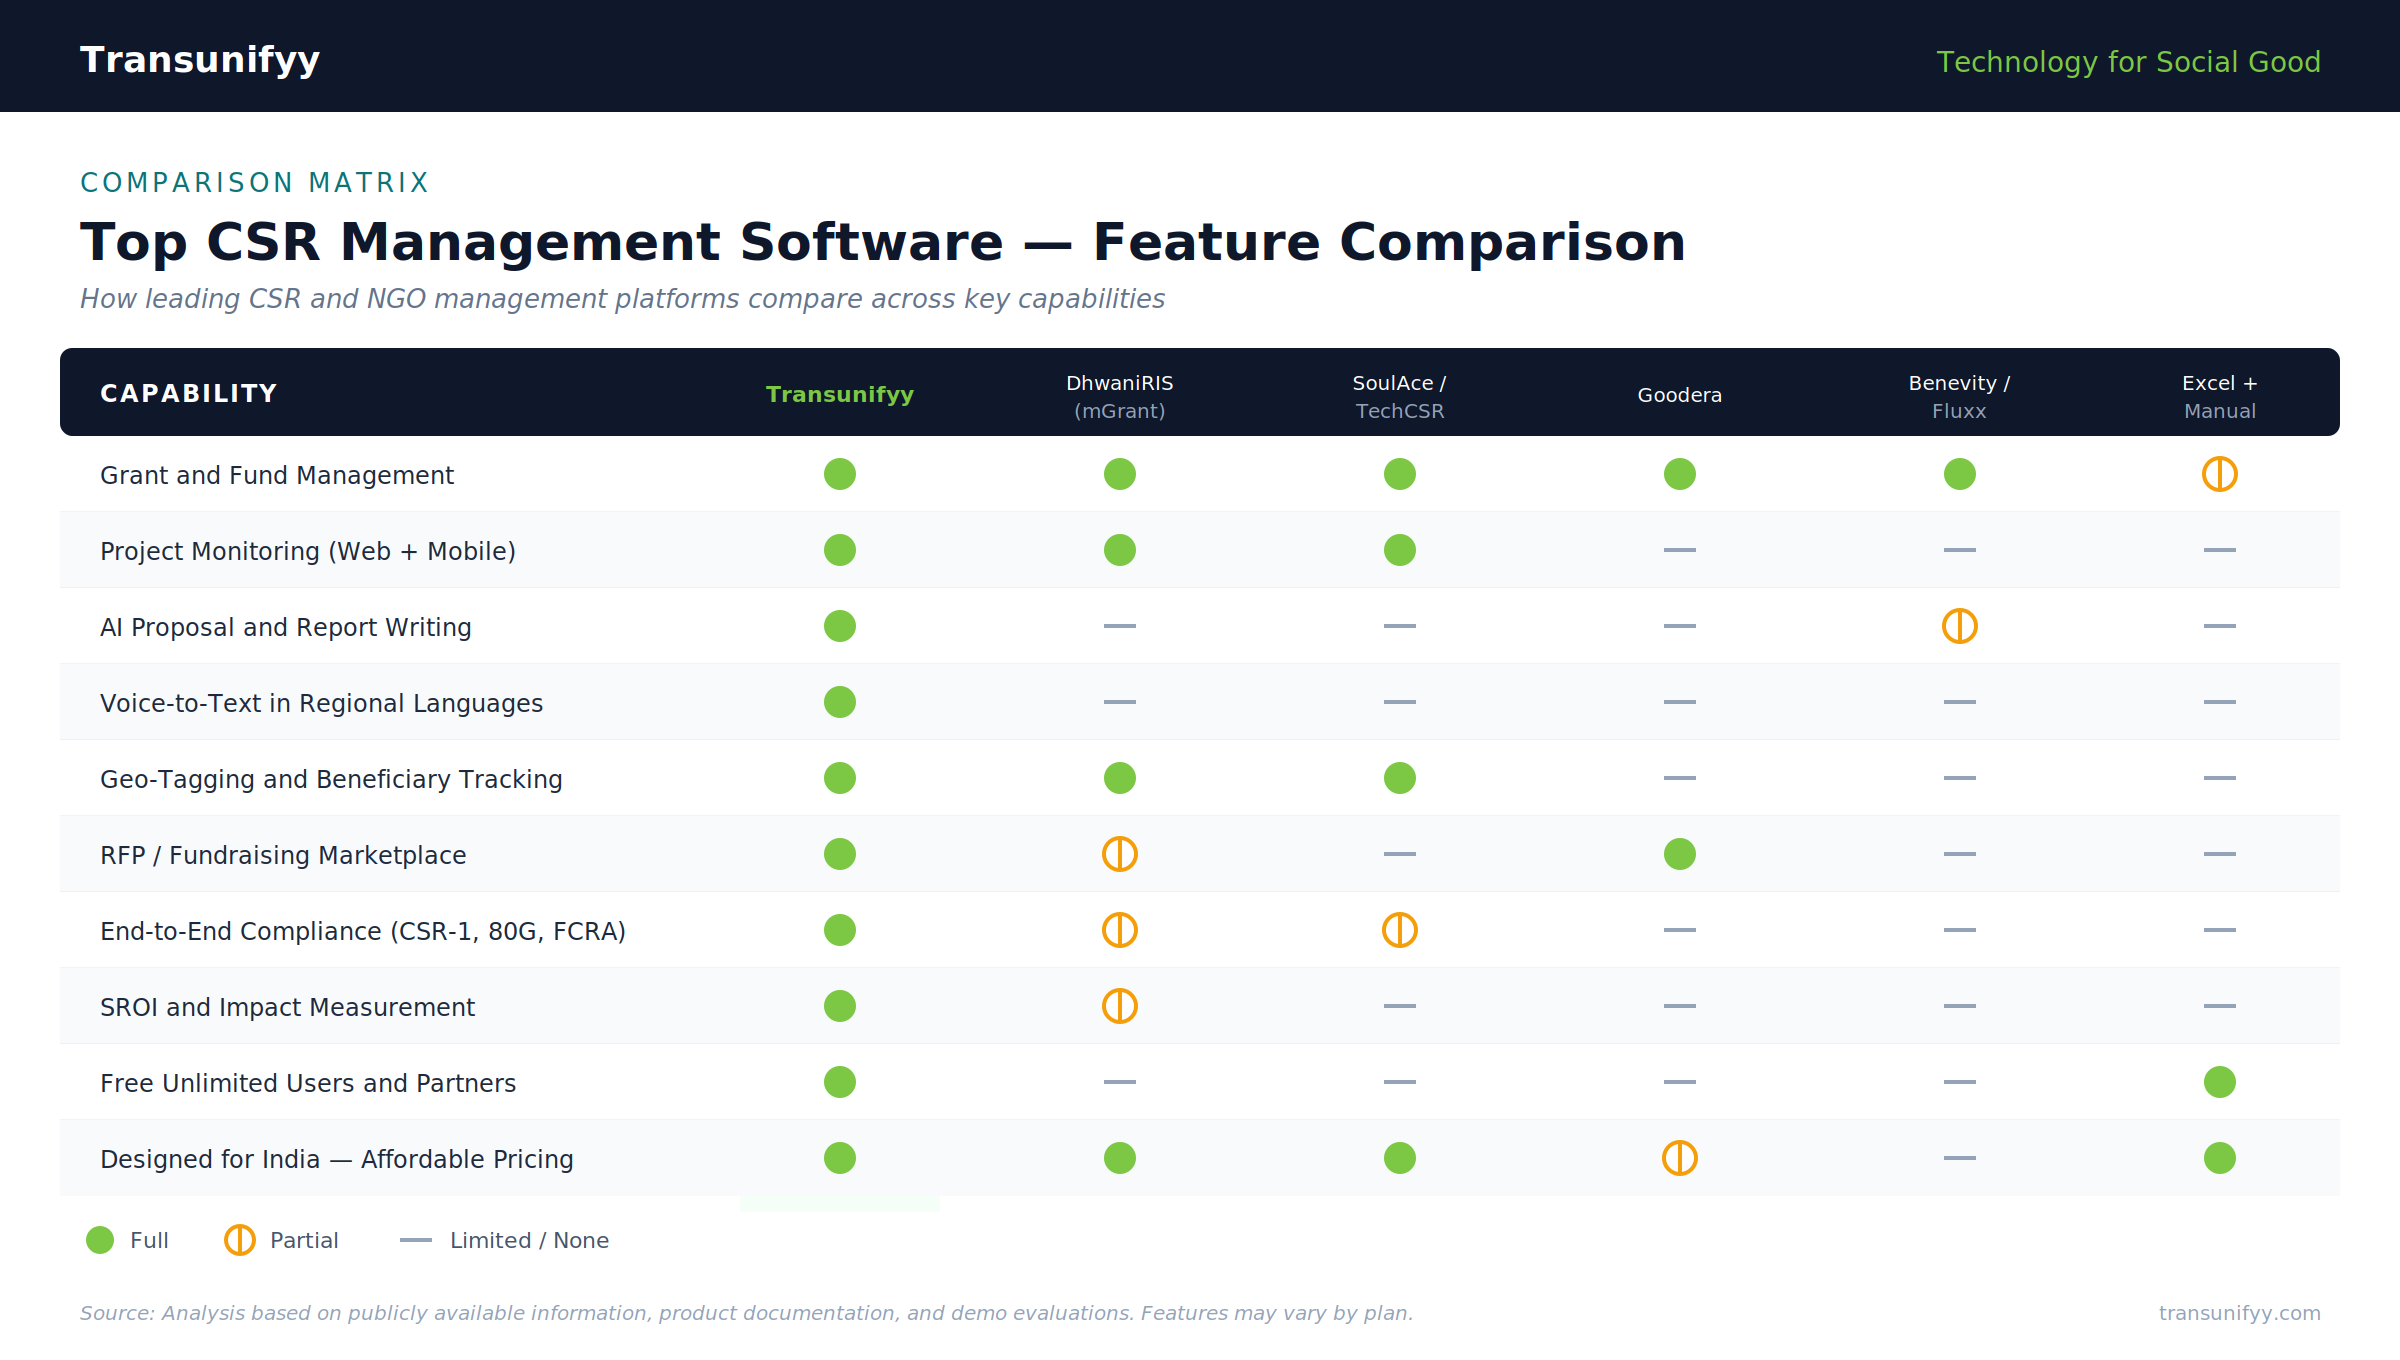
Task: Click Transunifyy full dot for Free Unlimited Users
Action: tap(840, 1082)
